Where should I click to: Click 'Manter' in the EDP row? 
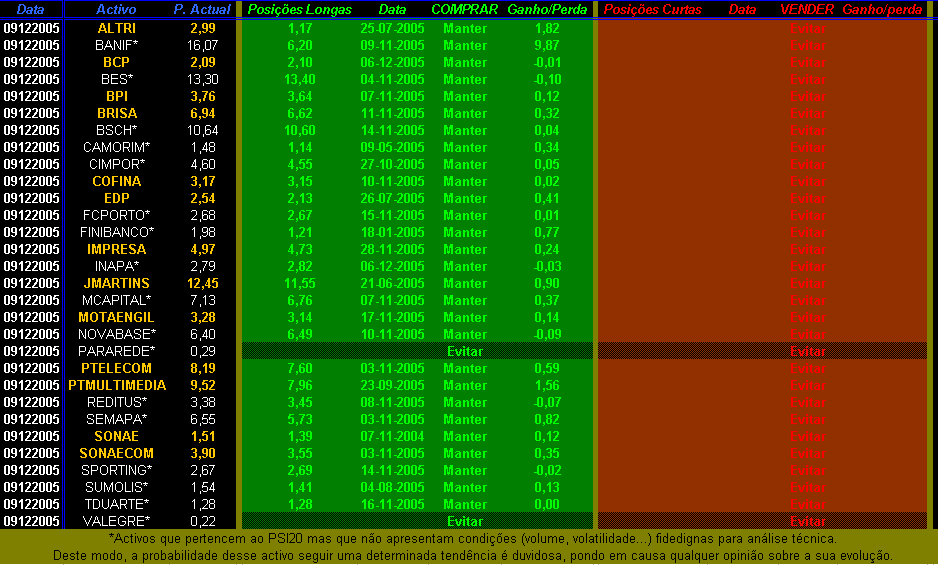465,198
